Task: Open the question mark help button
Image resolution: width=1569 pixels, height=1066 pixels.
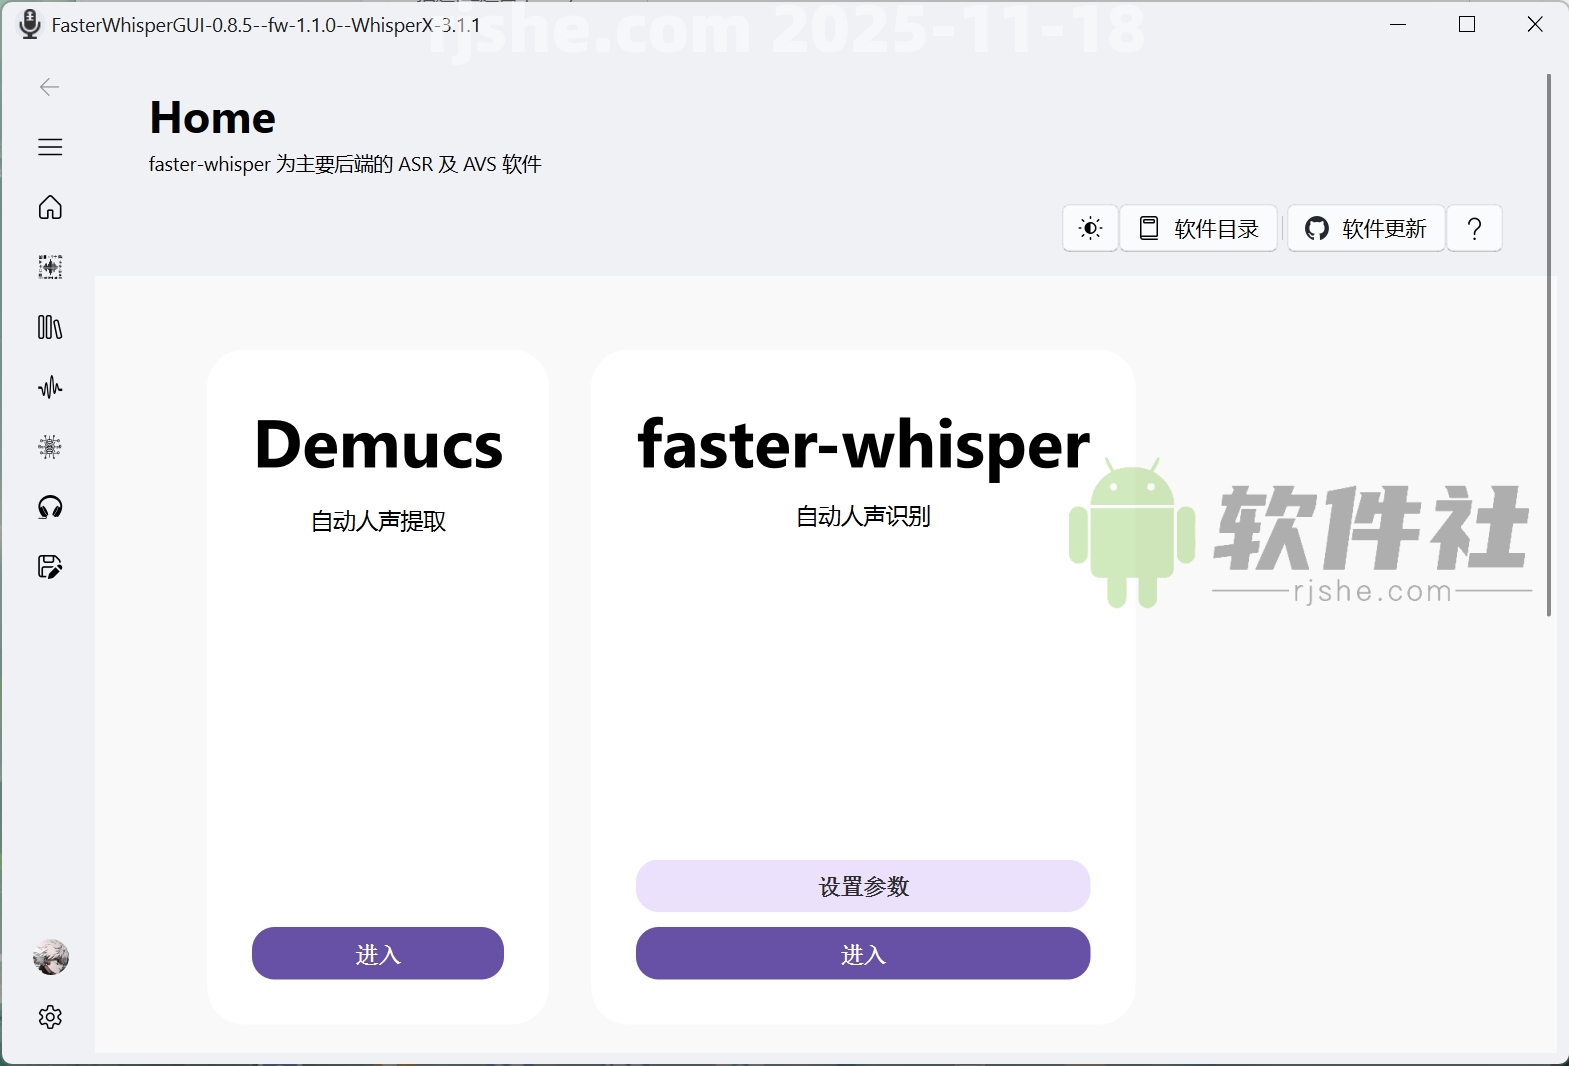Action: click(1474, 228)
